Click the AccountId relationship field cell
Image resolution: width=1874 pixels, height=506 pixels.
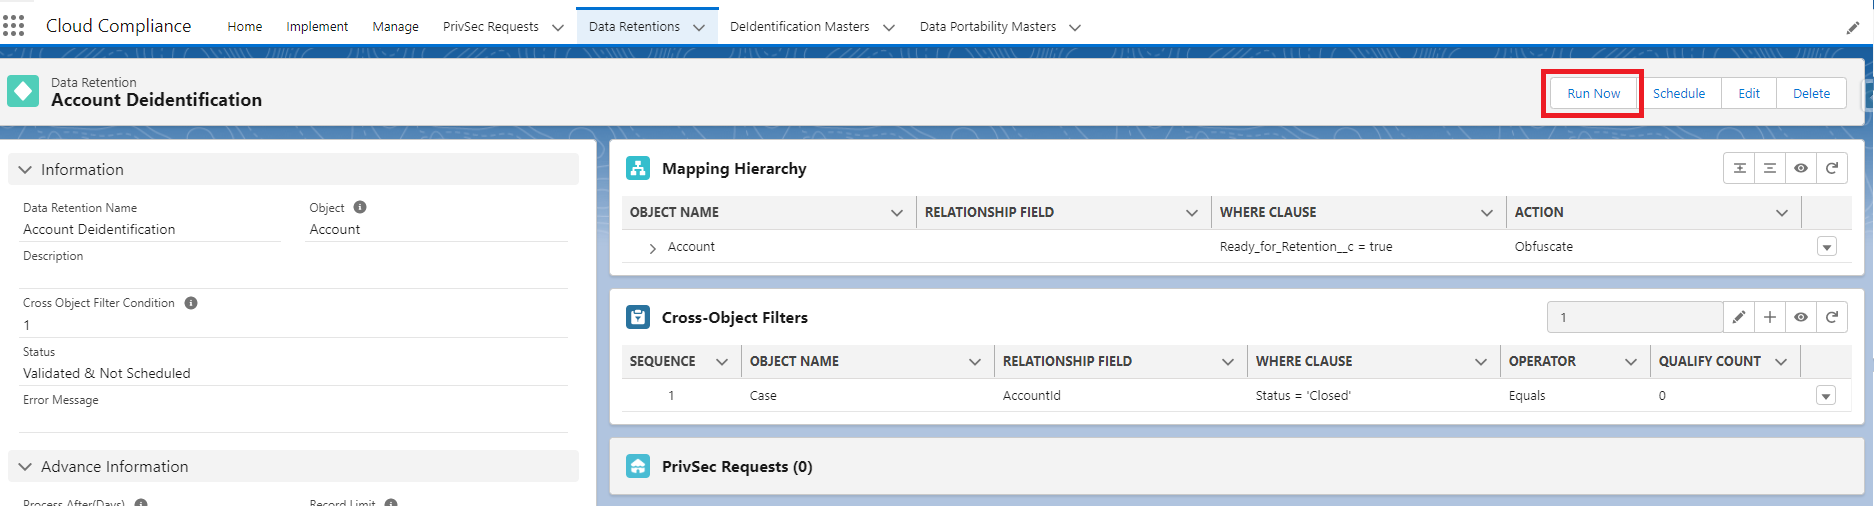pos(1032,396)
